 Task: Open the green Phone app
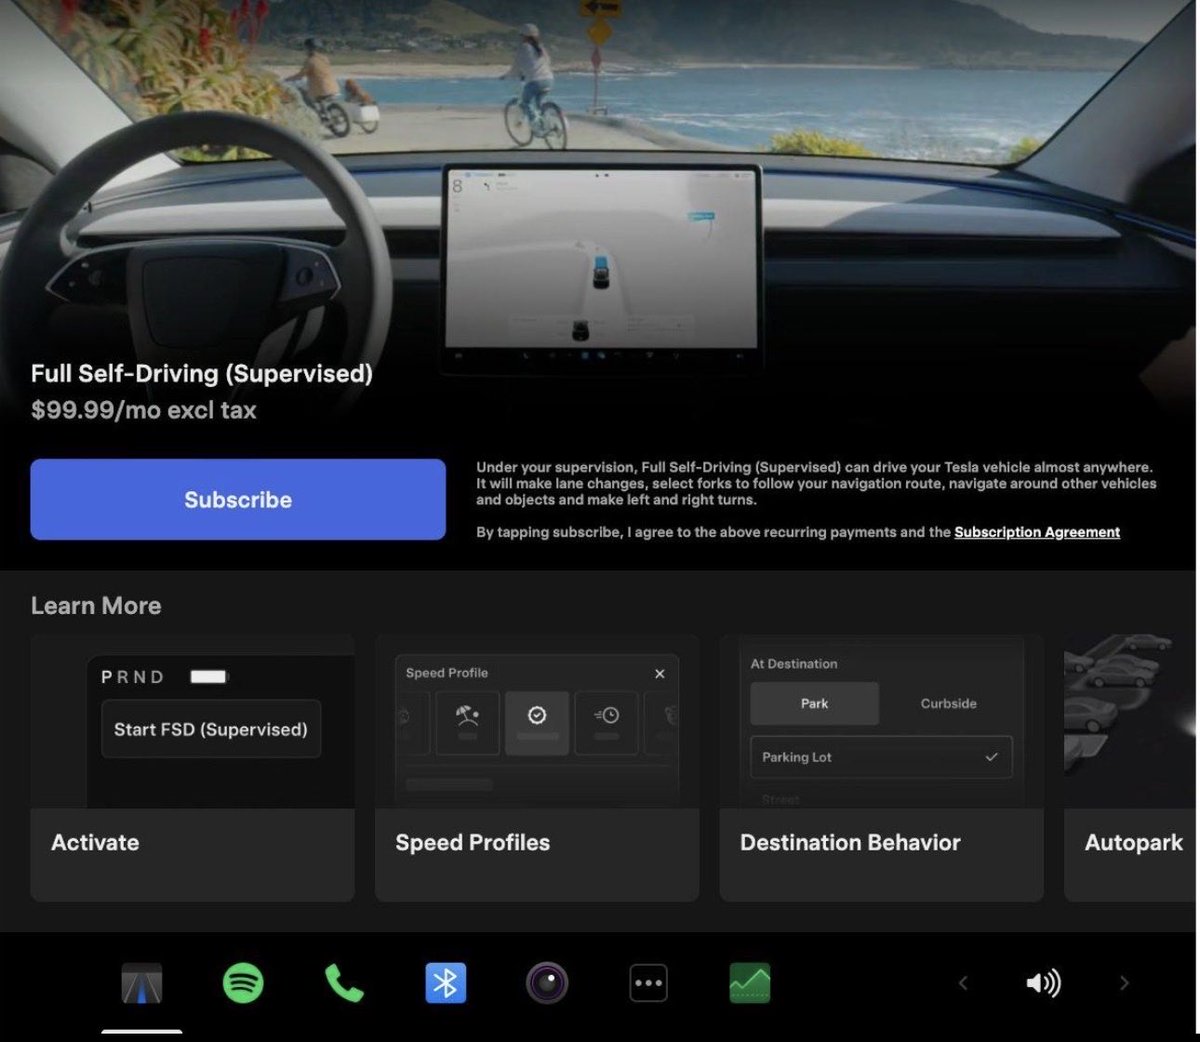point(344,984)
